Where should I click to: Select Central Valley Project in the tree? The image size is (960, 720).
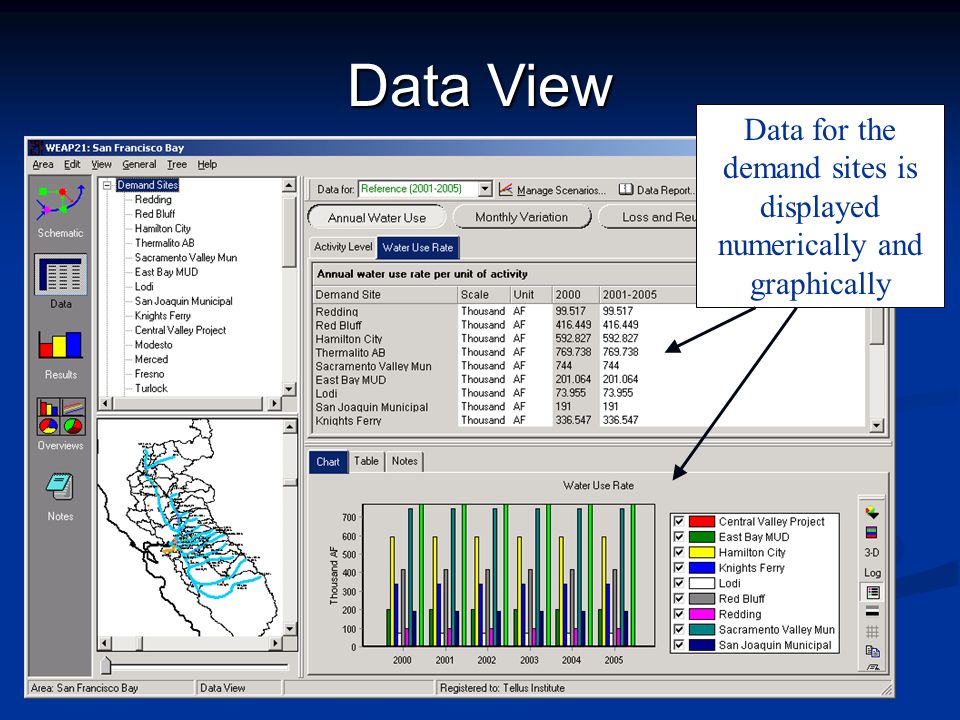[181, 330]
